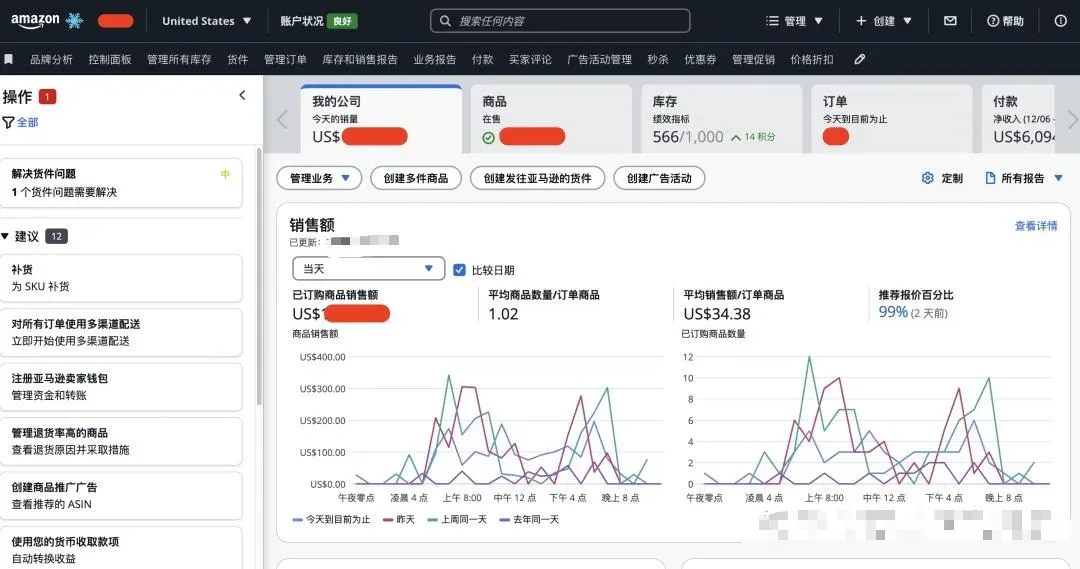The height and width of the screenshot is (569, 1080).
Task: Open 创建商品推广广告 suggestion card
Action: pos(121,495)
